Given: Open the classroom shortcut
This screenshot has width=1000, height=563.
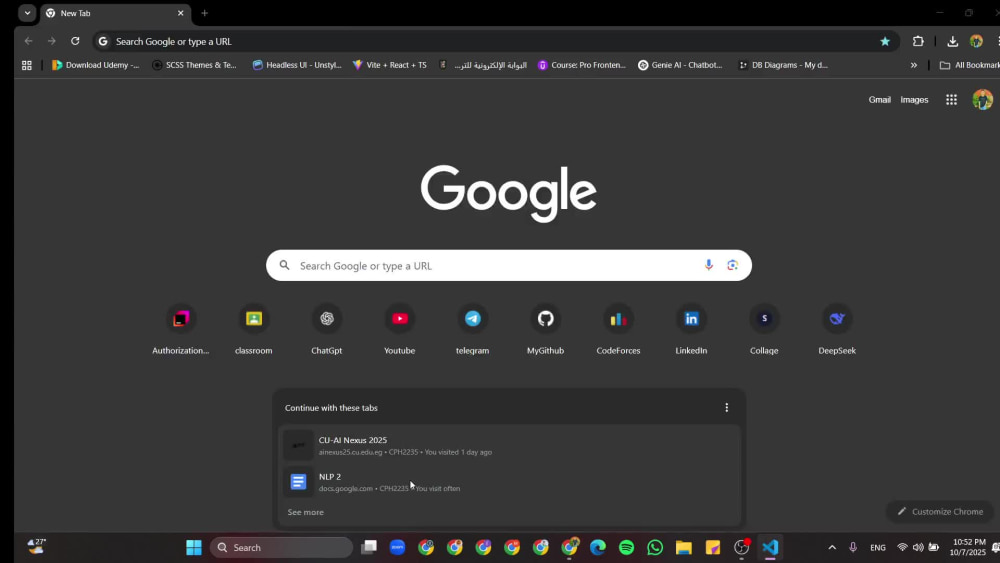Looking at the screenshot, I should (254, 330).
